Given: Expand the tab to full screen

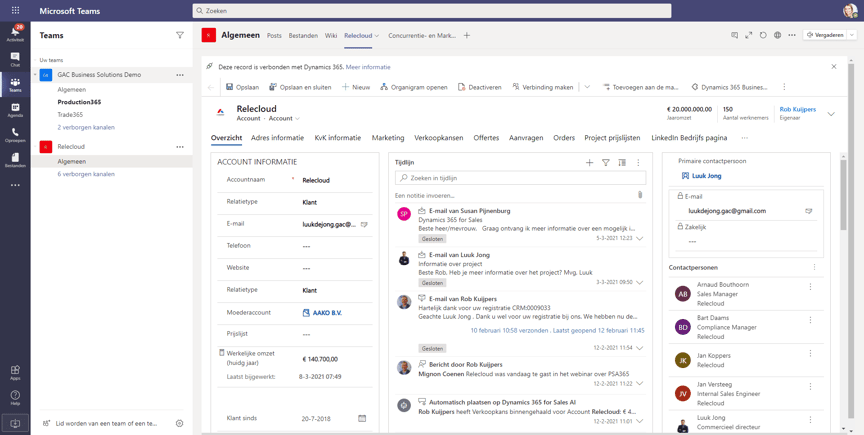Looking at the screenshot, I should tap(749, 35).
